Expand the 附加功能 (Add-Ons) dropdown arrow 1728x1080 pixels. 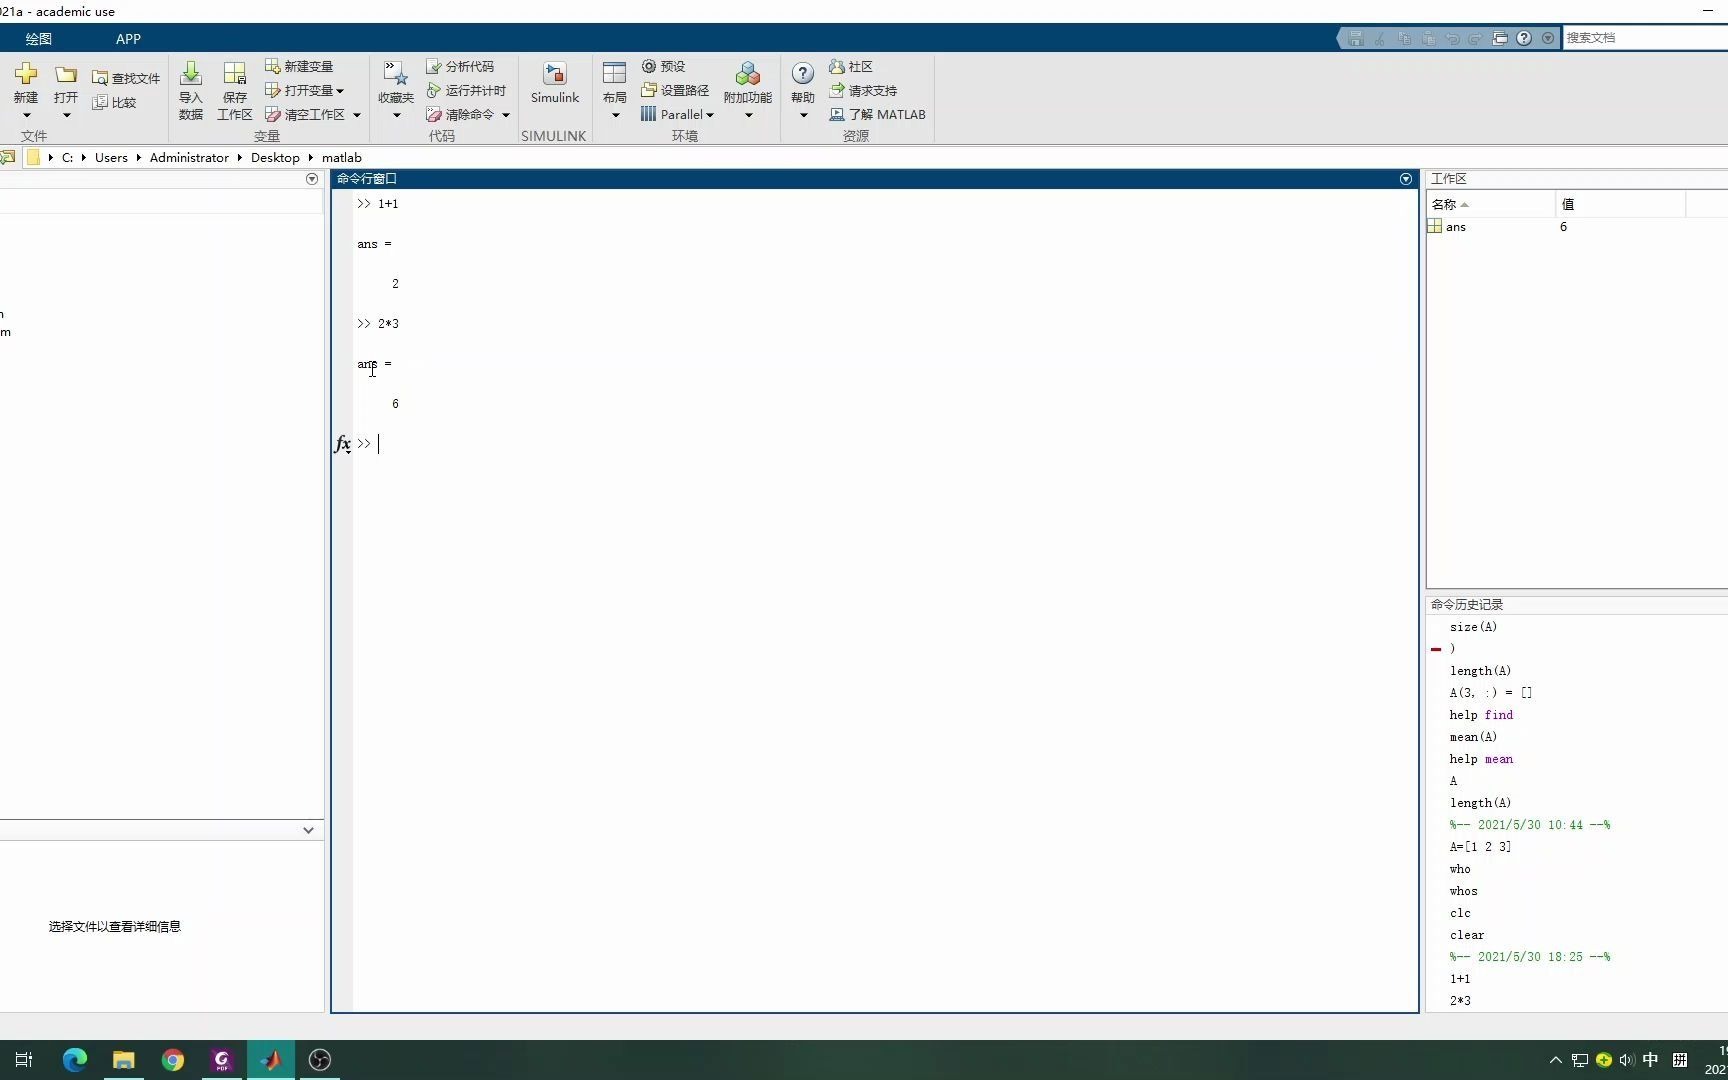pyautogui.click(x=748, y=115)
